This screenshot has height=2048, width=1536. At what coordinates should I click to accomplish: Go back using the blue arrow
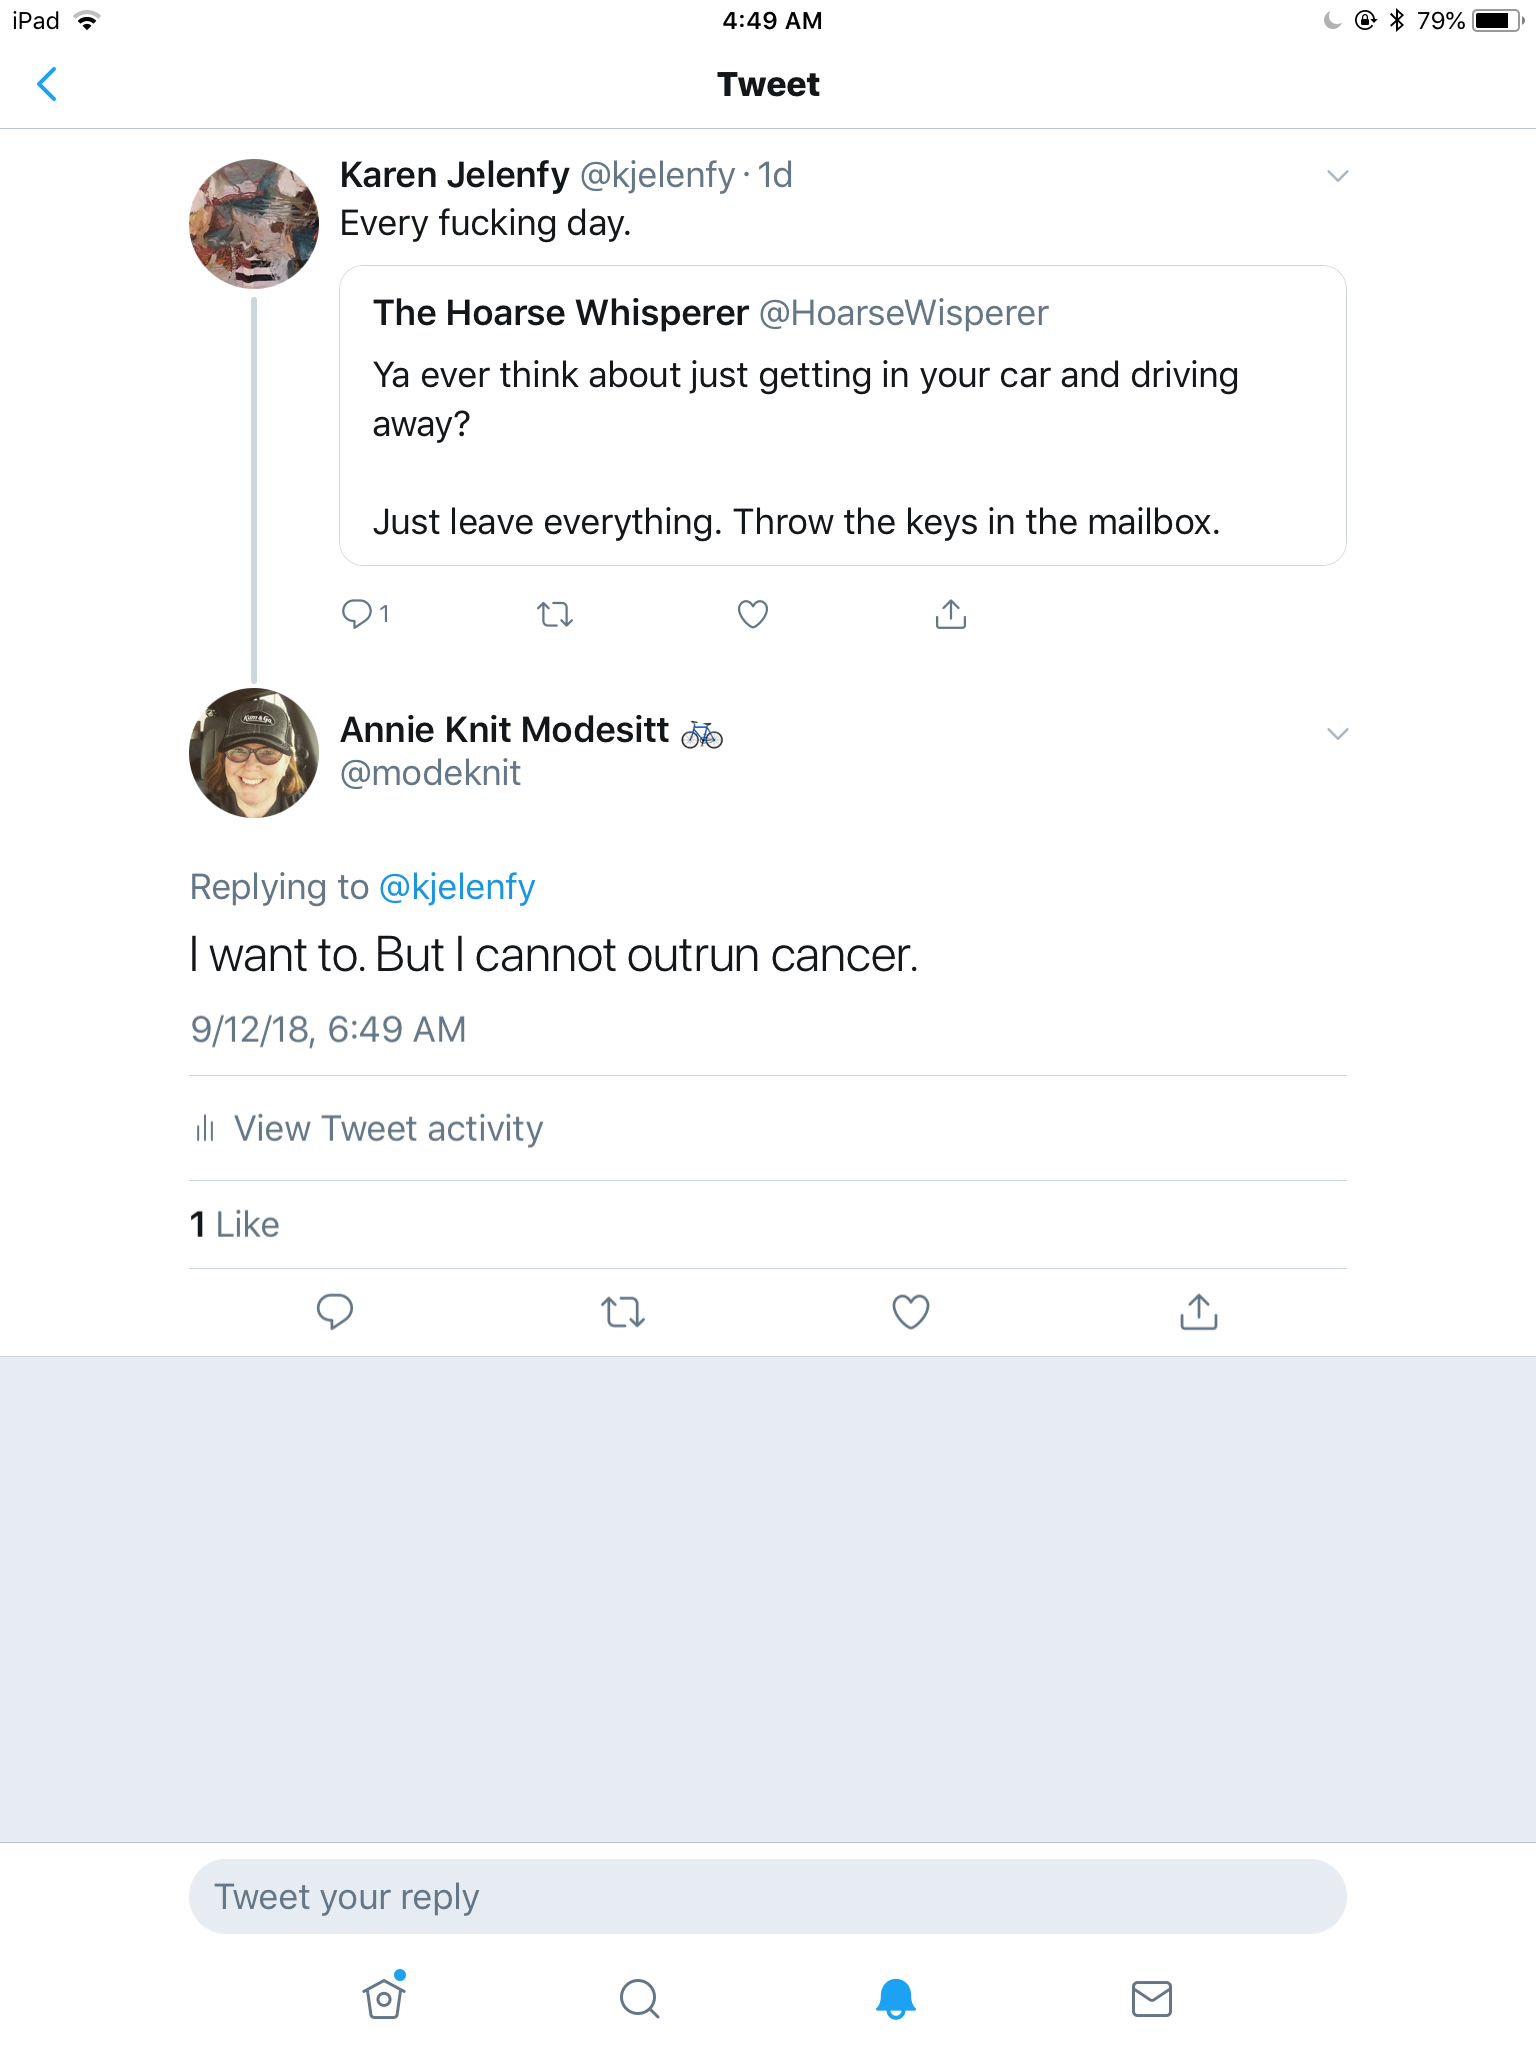(46, 85)
